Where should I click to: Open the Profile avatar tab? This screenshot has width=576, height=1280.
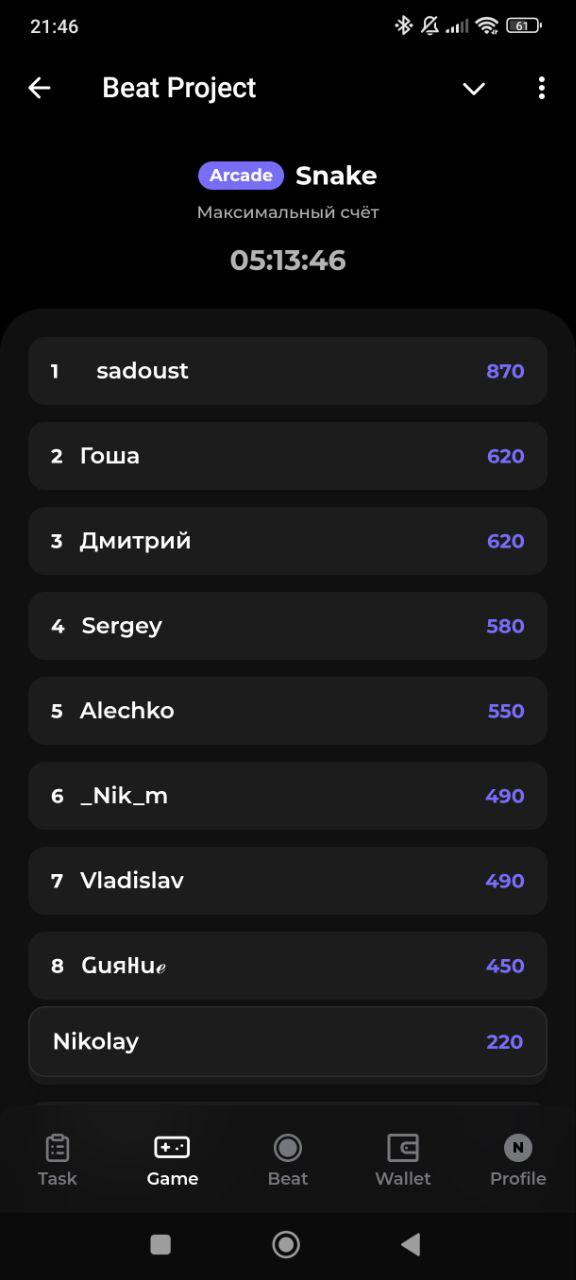tap(518, 1159)
